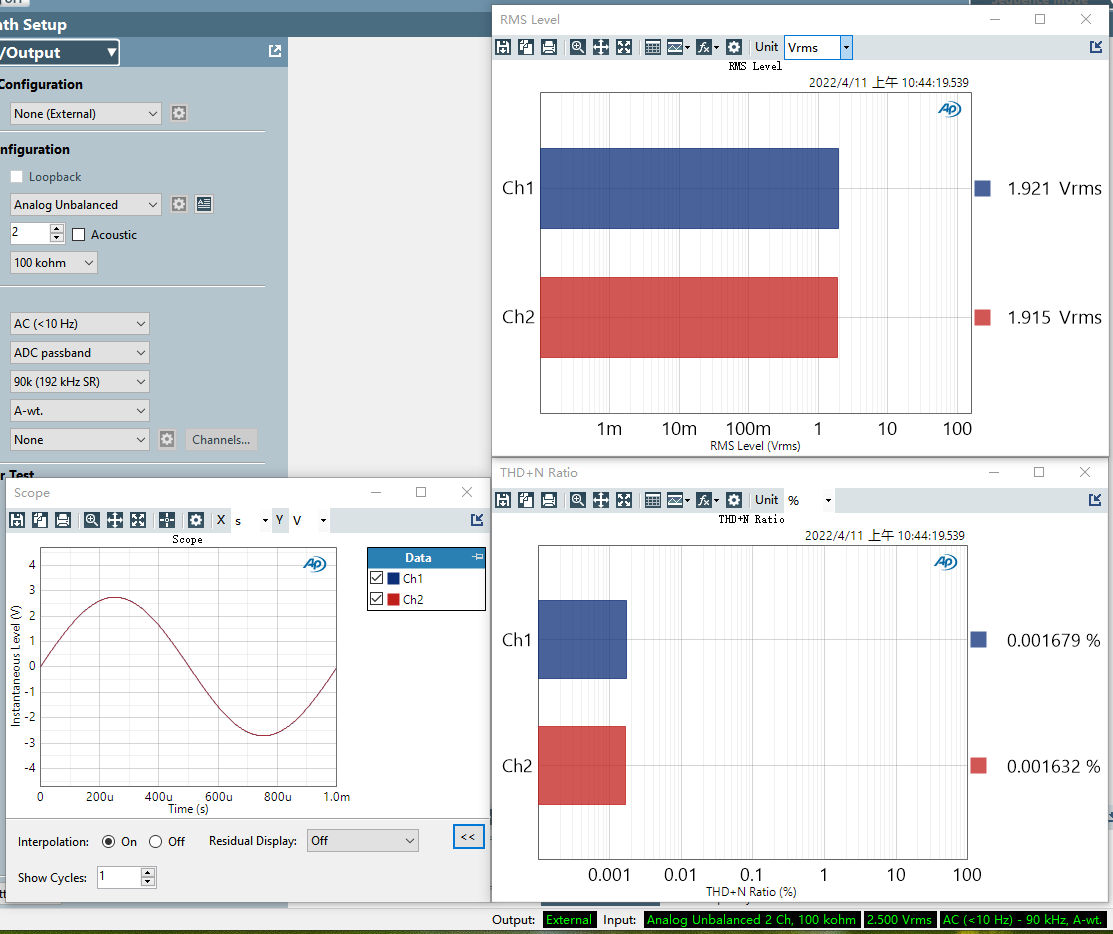
Task: Open the Residual Display dropdown
Action: (x=362, y=841)
